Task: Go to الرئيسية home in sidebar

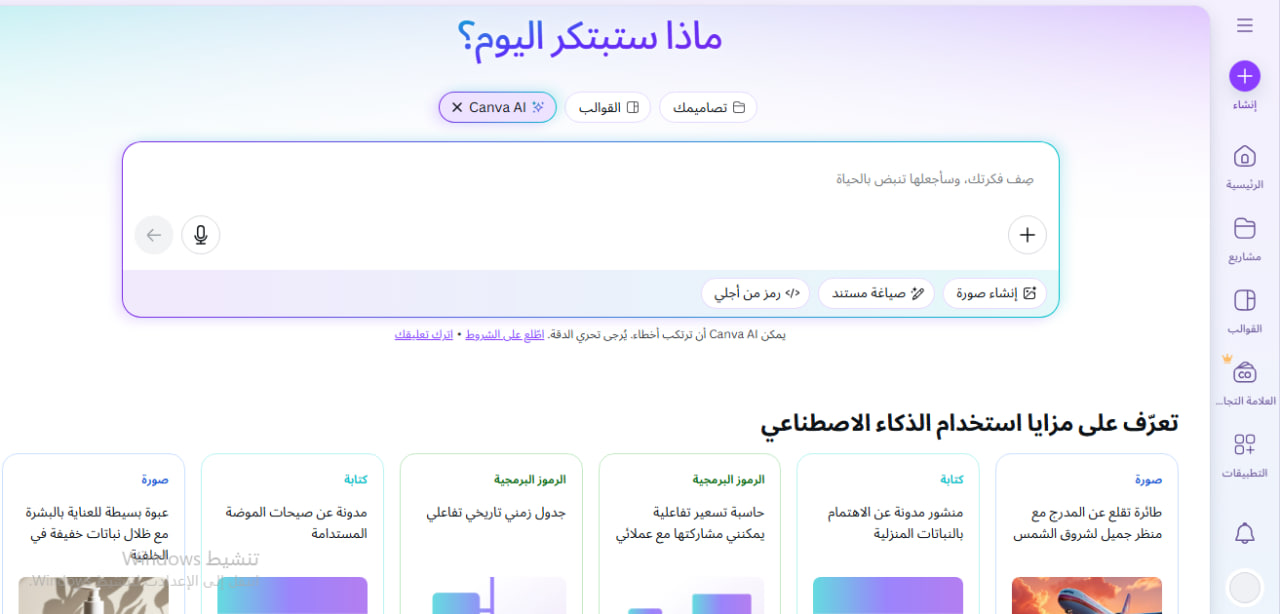Action: pyautogui.click(x=1244, y=166)
